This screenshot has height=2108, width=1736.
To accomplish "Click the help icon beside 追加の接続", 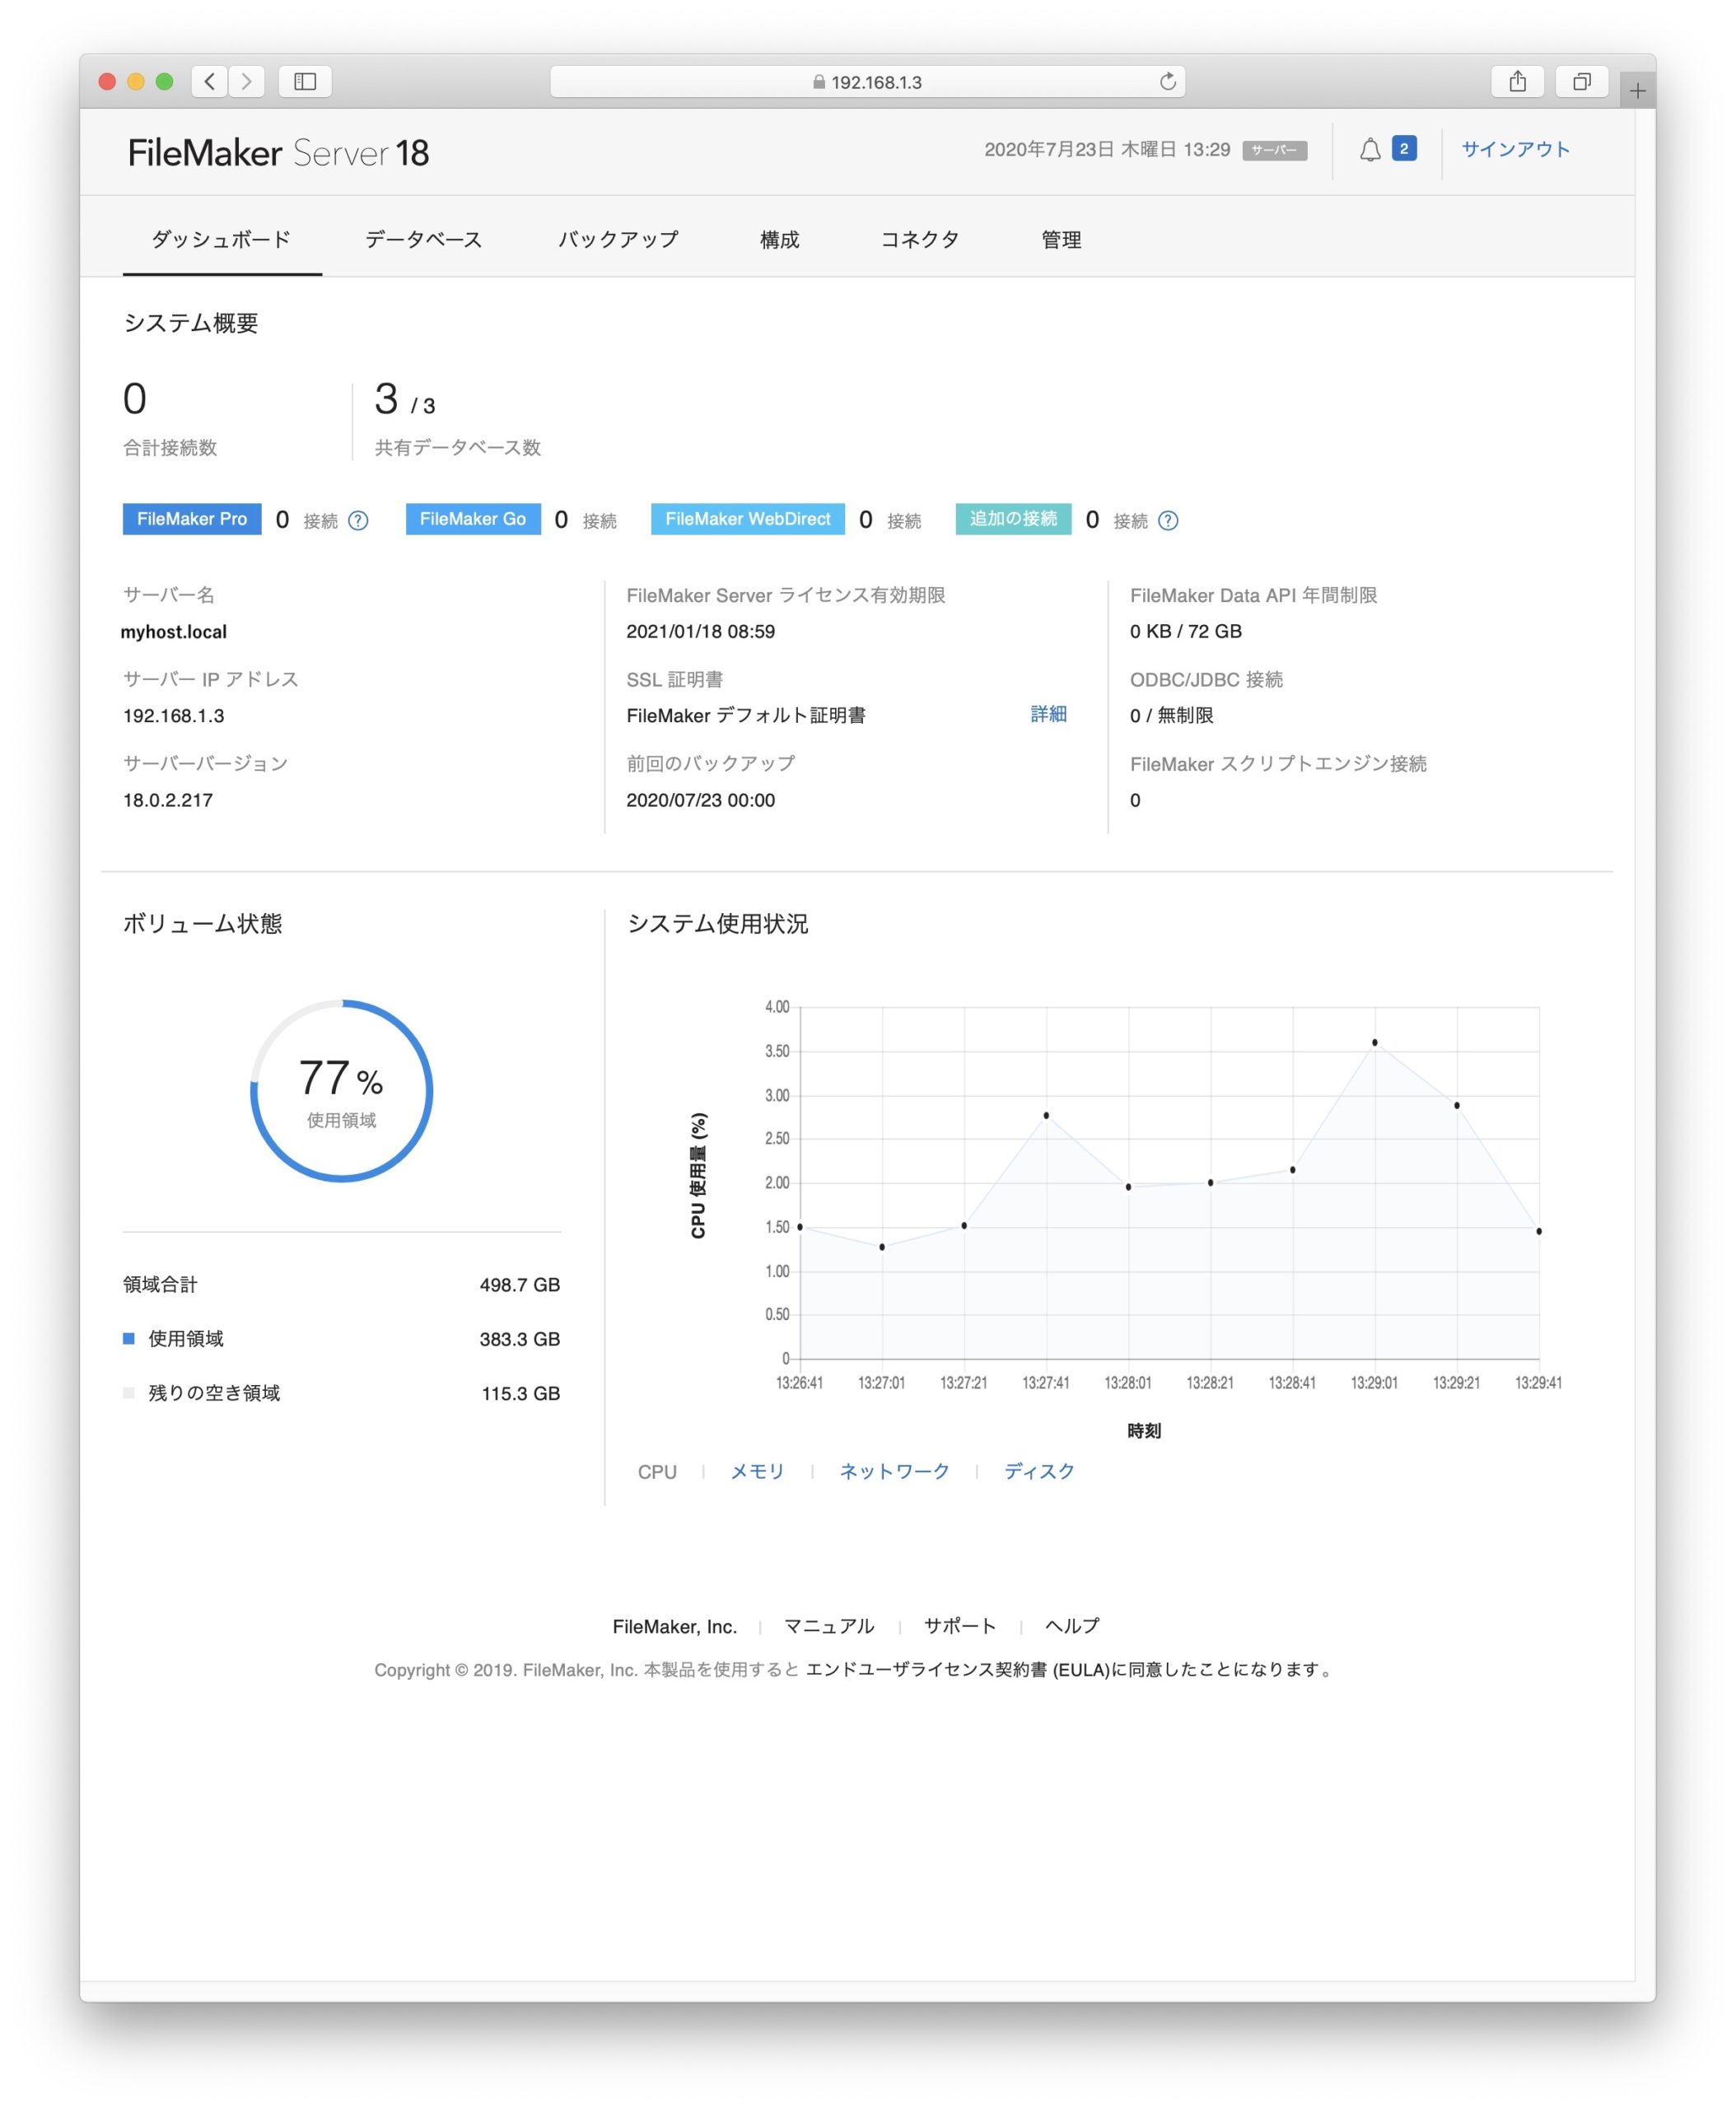I will pos(1168,520).
